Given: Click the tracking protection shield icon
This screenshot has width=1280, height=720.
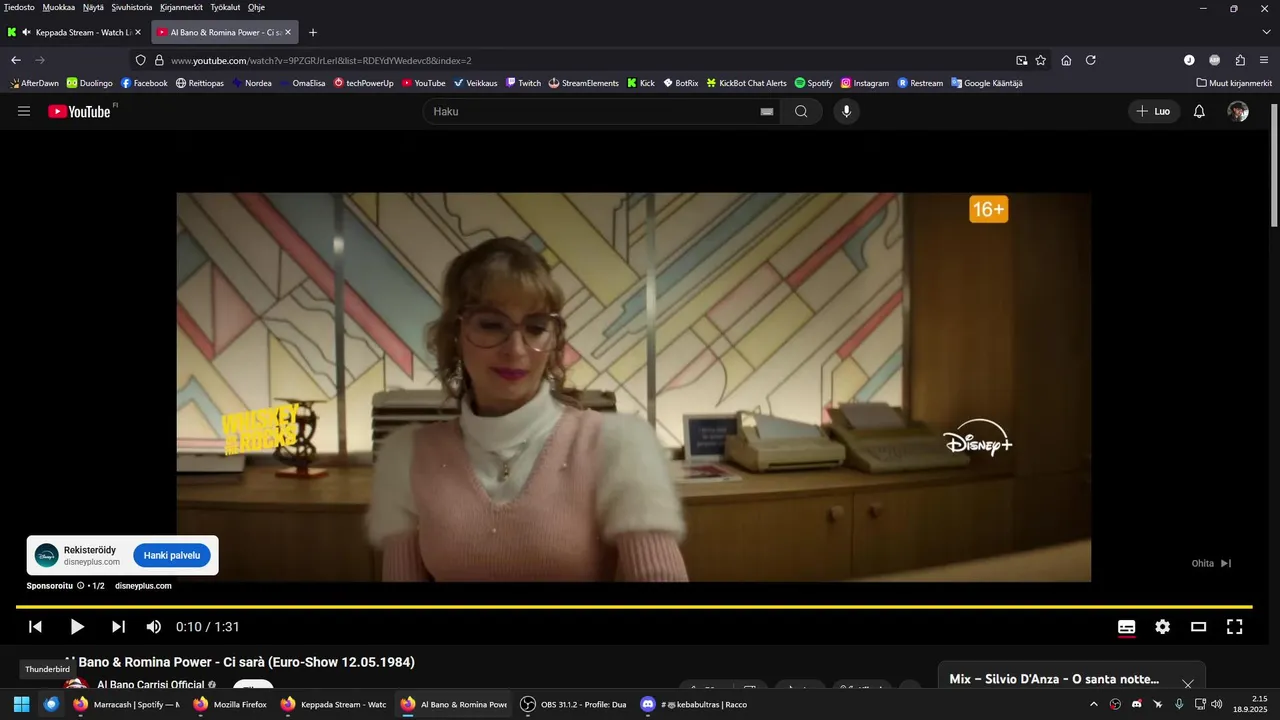Looking at the screenshot, I should click(x=141, y=60).
